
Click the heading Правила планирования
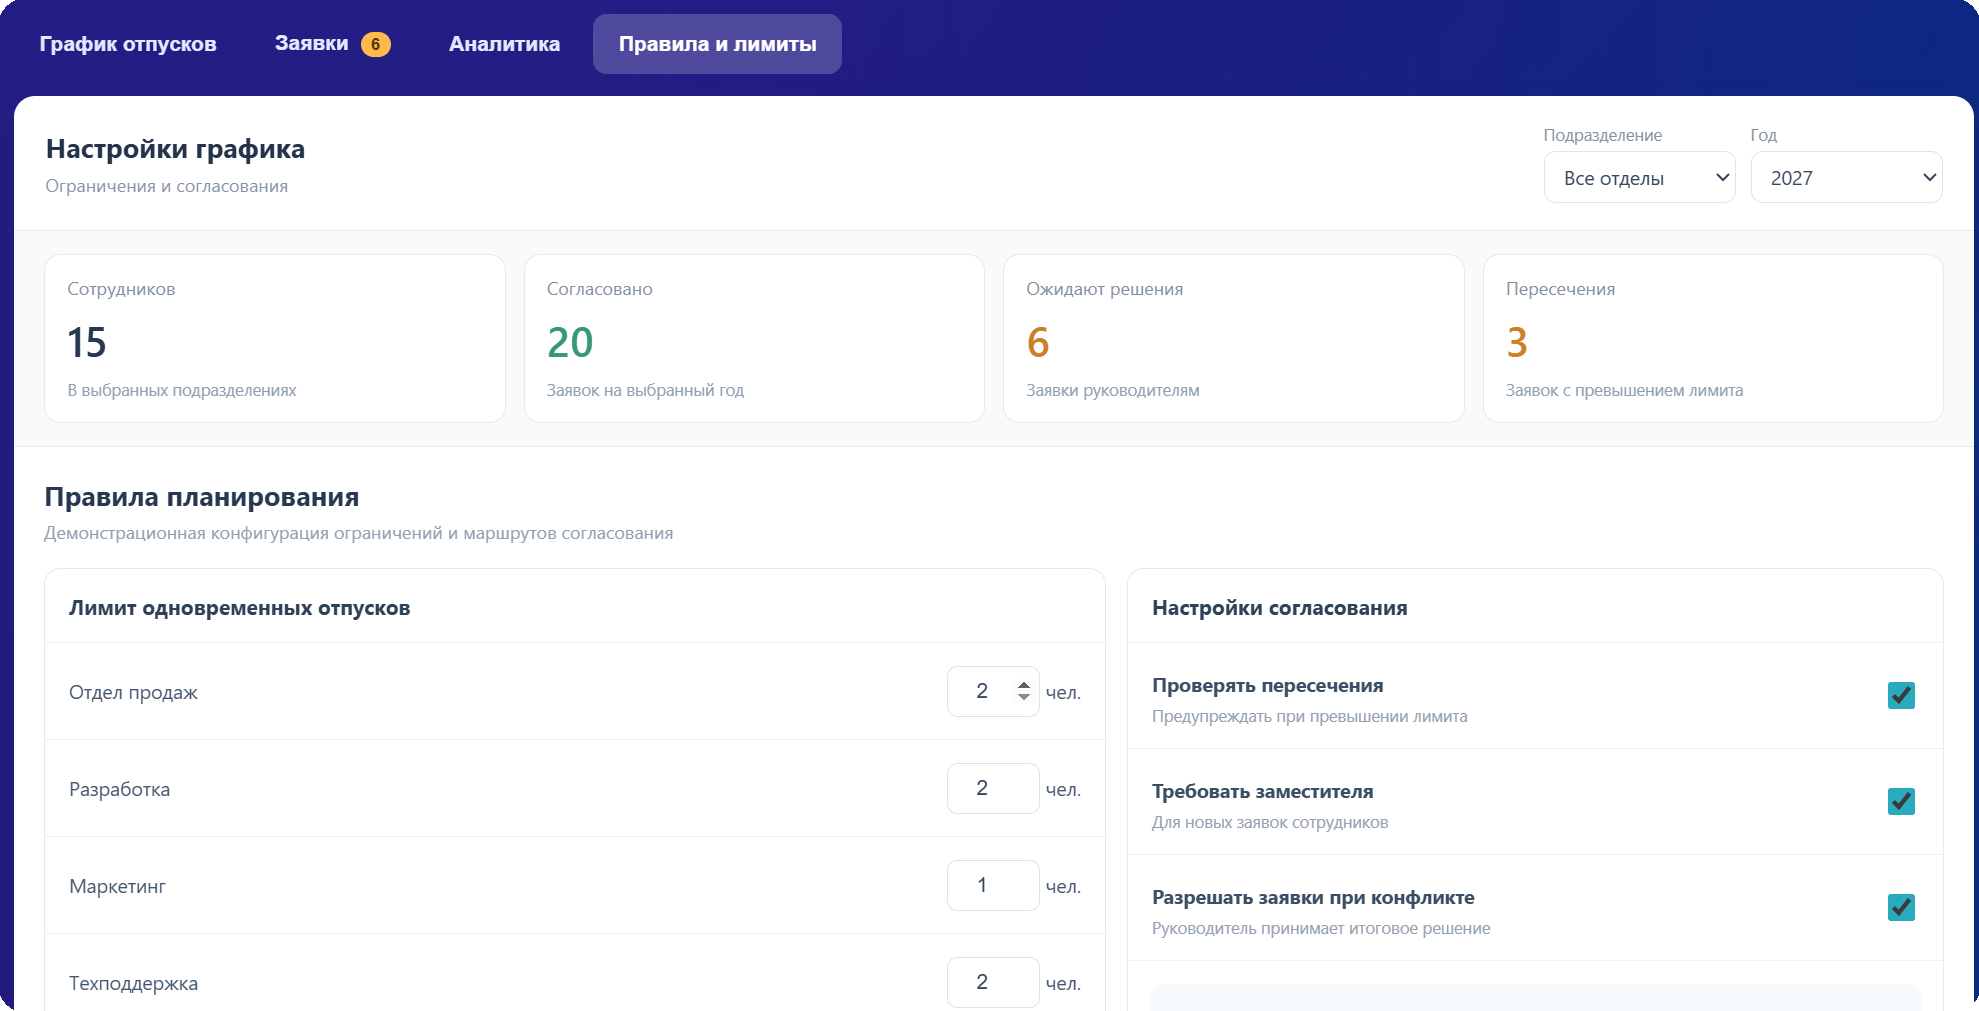202,497
